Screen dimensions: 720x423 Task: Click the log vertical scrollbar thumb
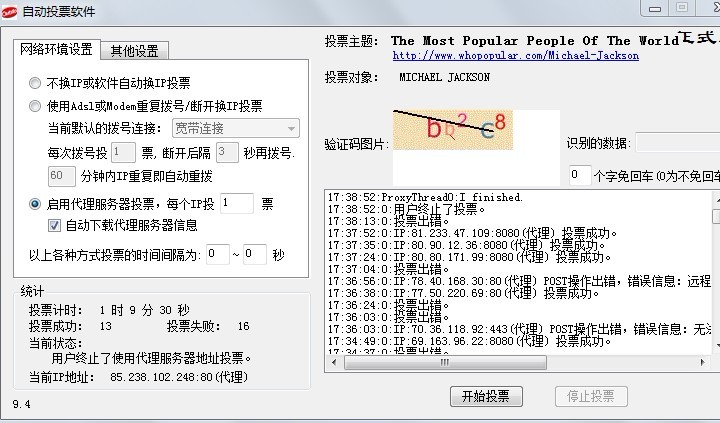(x=716, y=216)
